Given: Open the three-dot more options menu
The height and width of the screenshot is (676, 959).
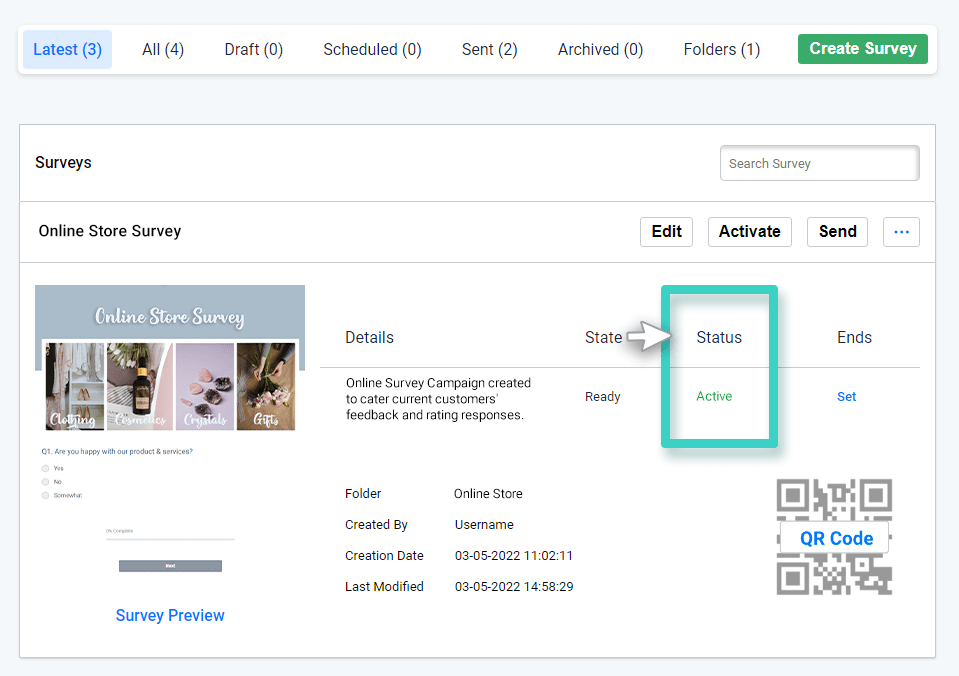Looking at the screenshot, I should point(900,231).
